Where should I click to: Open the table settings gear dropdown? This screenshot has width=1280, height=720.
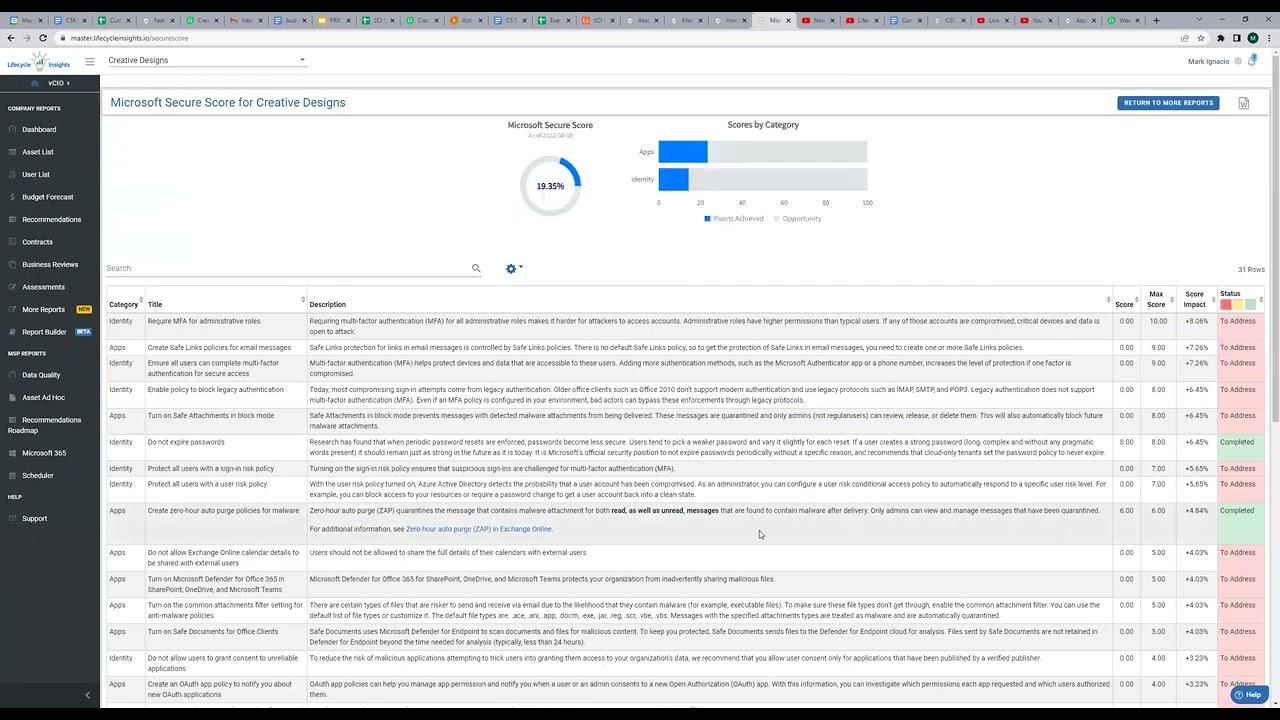click(514, 268)
